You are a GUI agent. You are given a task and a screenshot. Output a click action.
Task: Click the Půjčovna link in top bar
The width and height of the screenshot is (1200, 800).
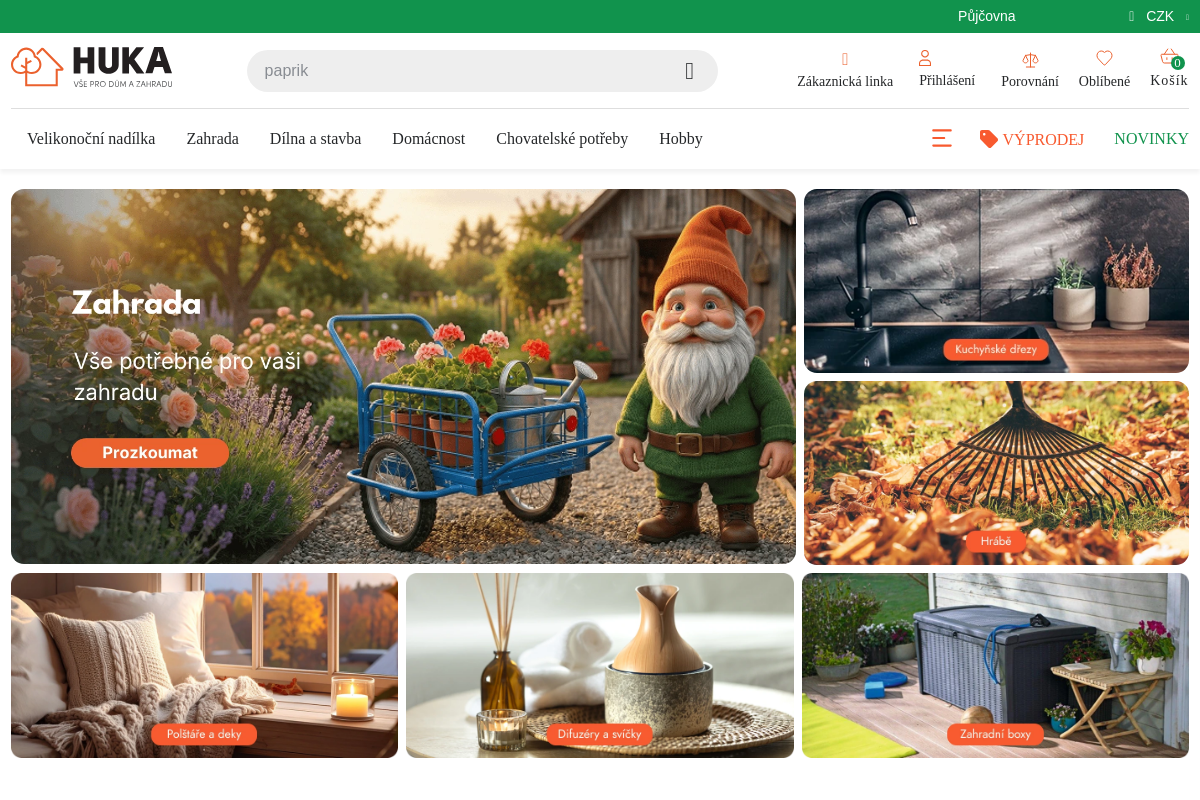point(986,16)
